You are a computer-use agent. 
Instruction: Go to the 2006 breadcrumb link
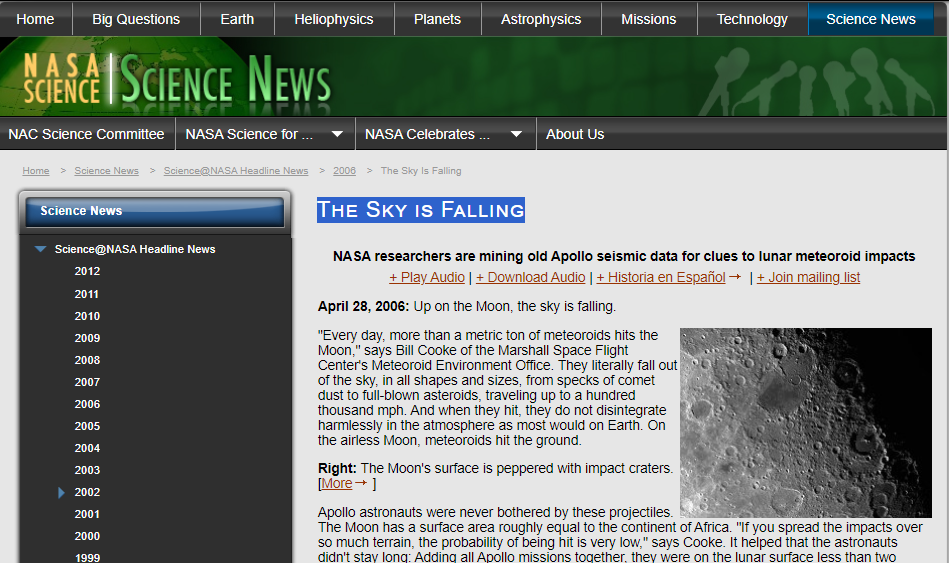pyautogui.click(x=344, y=171)
